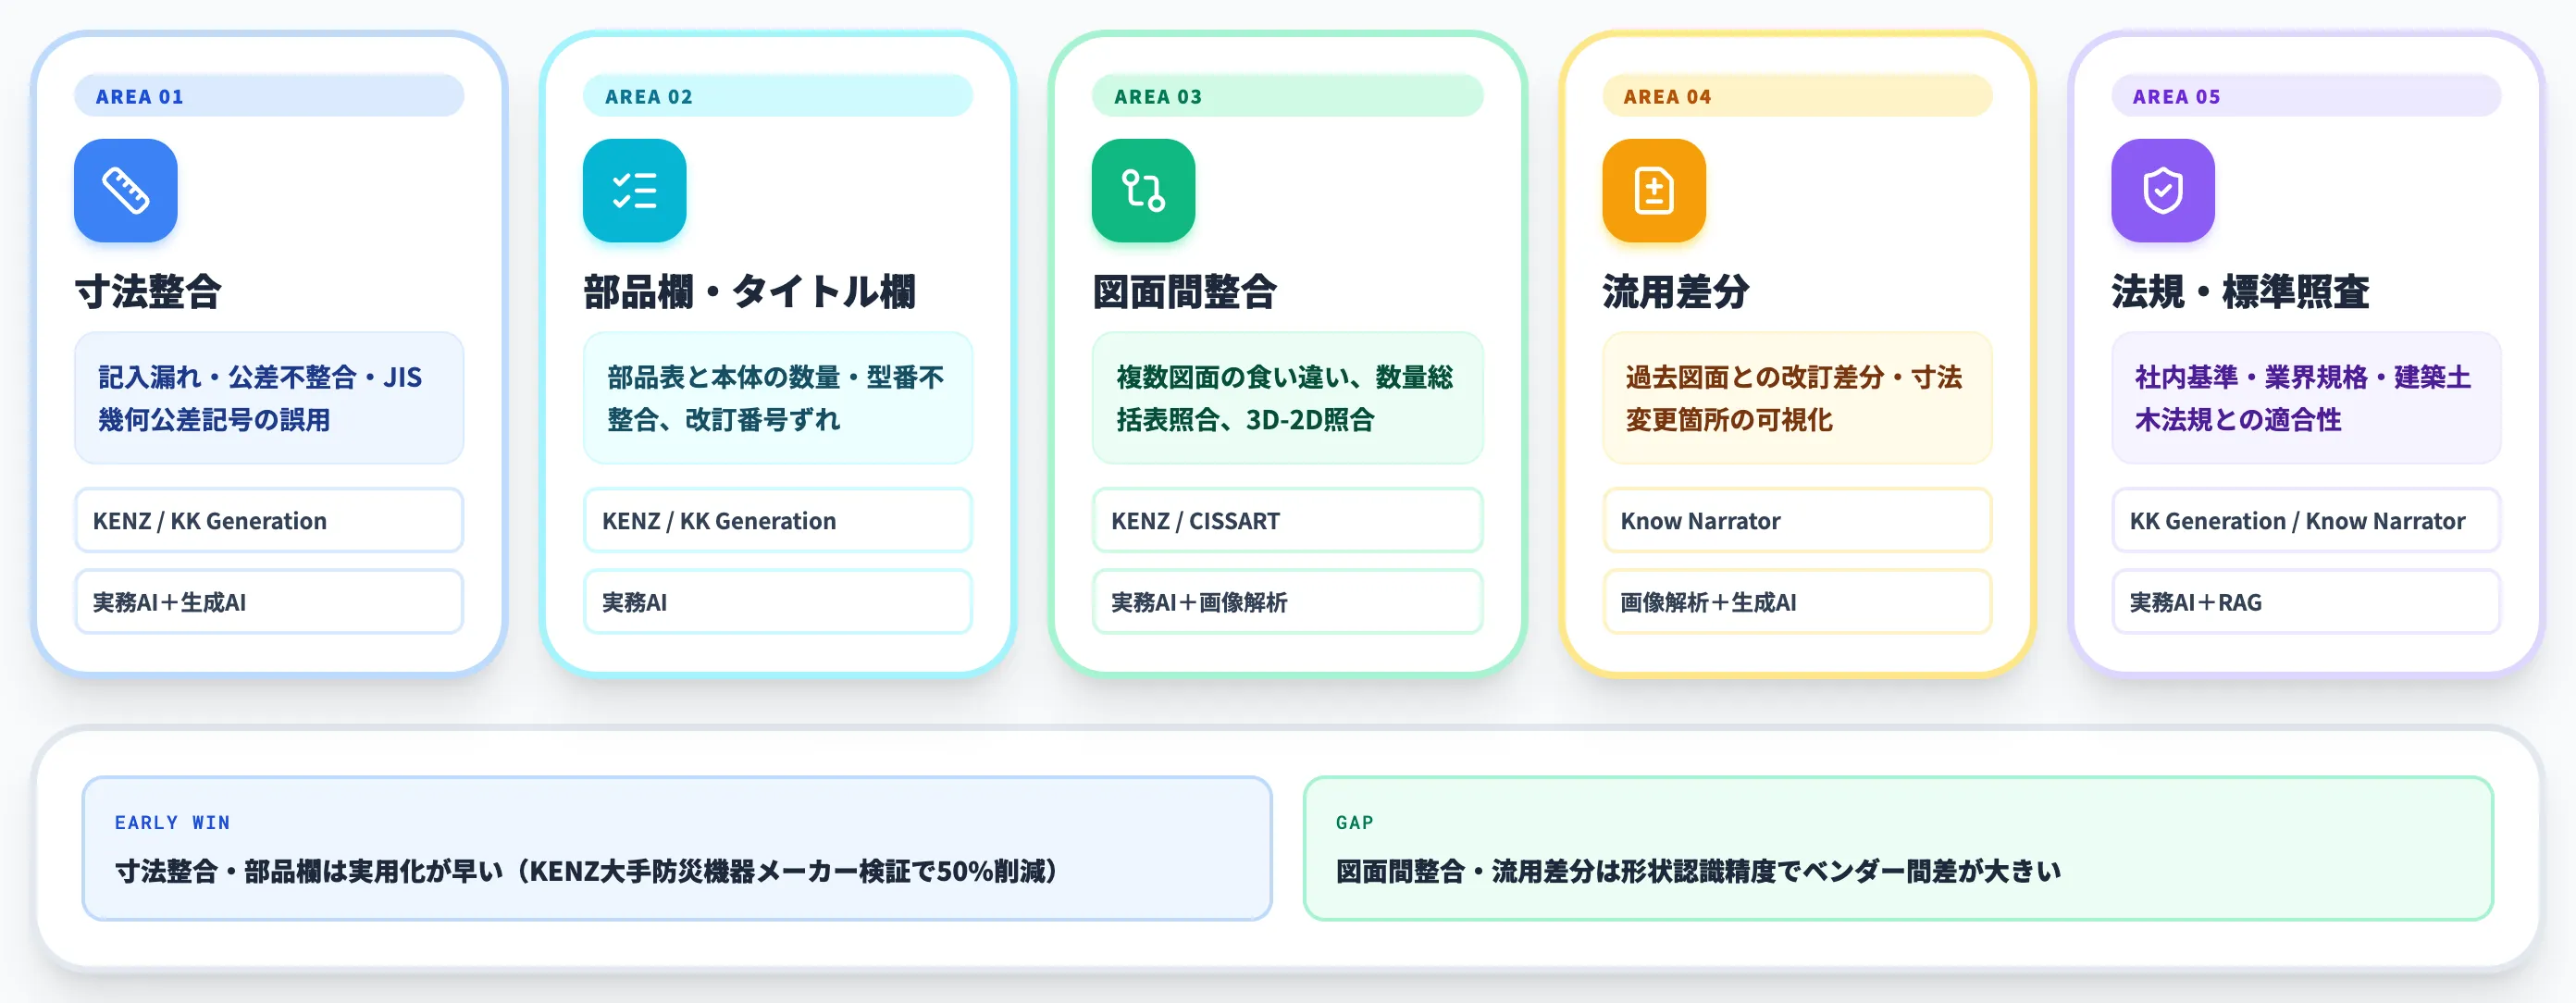Open the 流用差分 card heading
Screen dimensions: 2576x1003
click(1676, 292)
